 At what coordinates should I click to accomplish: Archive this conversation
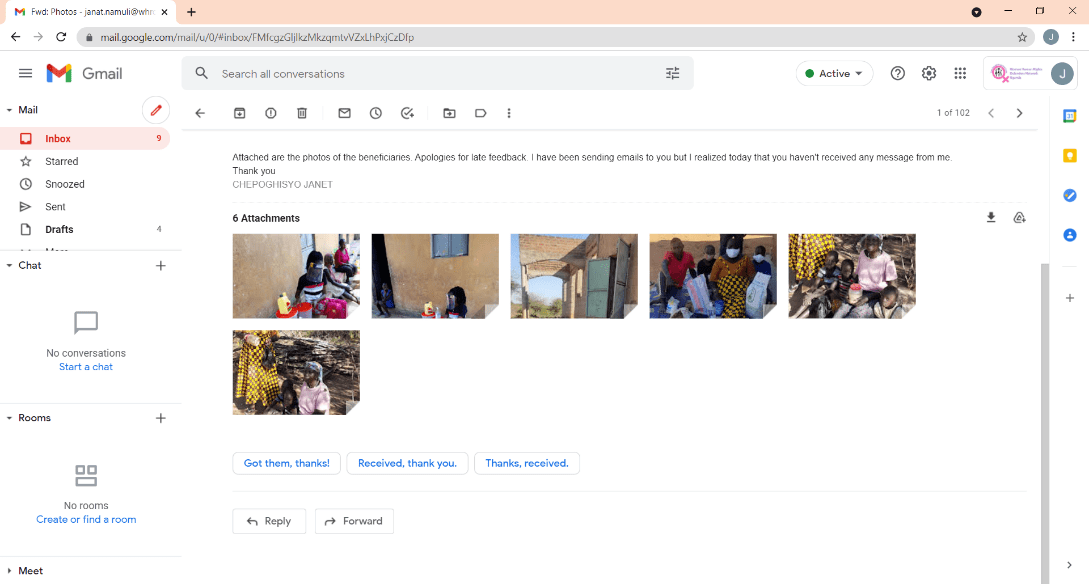click(x=240, y=113)
